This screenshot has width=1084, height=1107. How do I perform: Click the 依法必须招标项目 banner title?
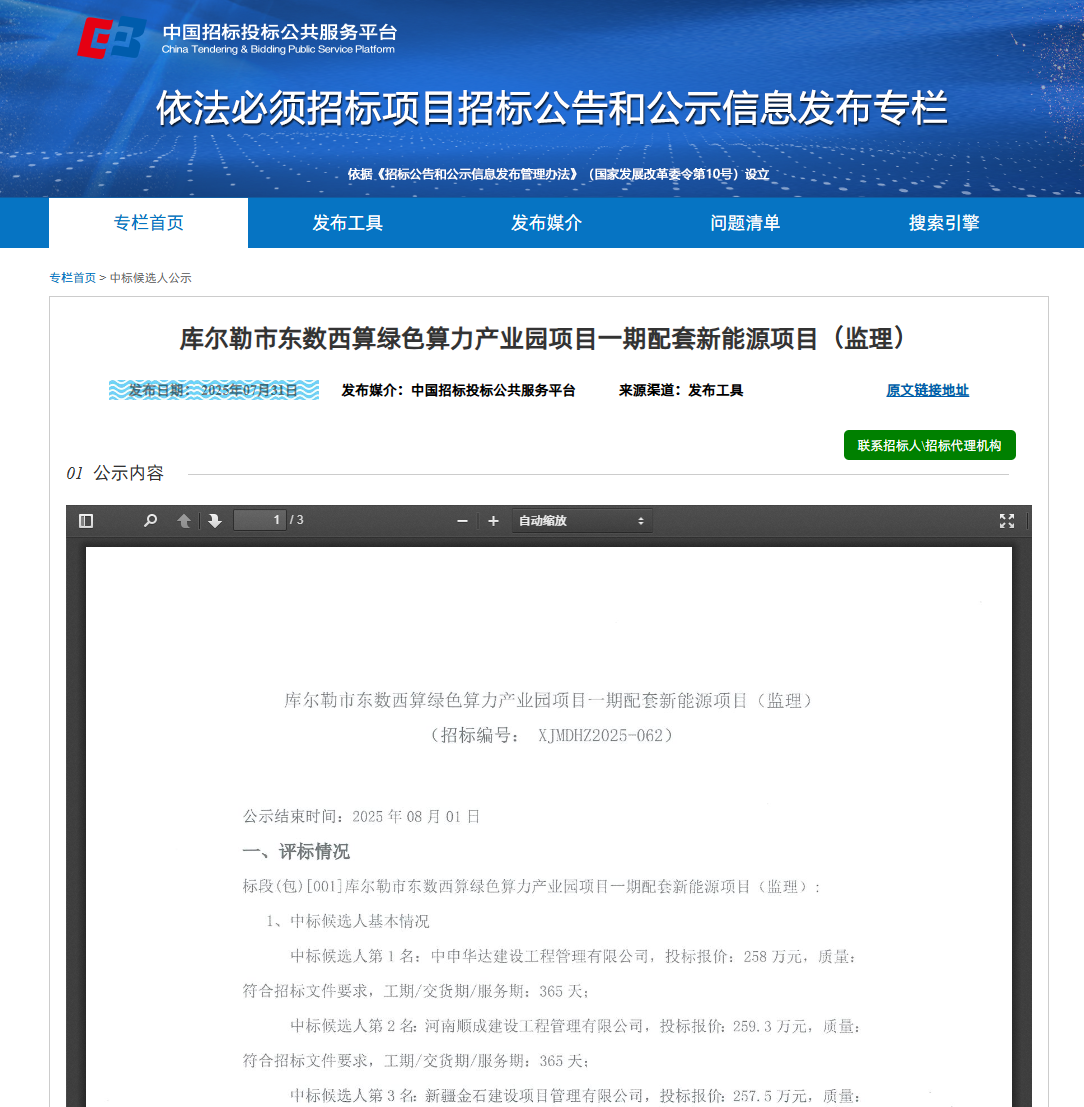click(x=551, y=108)
